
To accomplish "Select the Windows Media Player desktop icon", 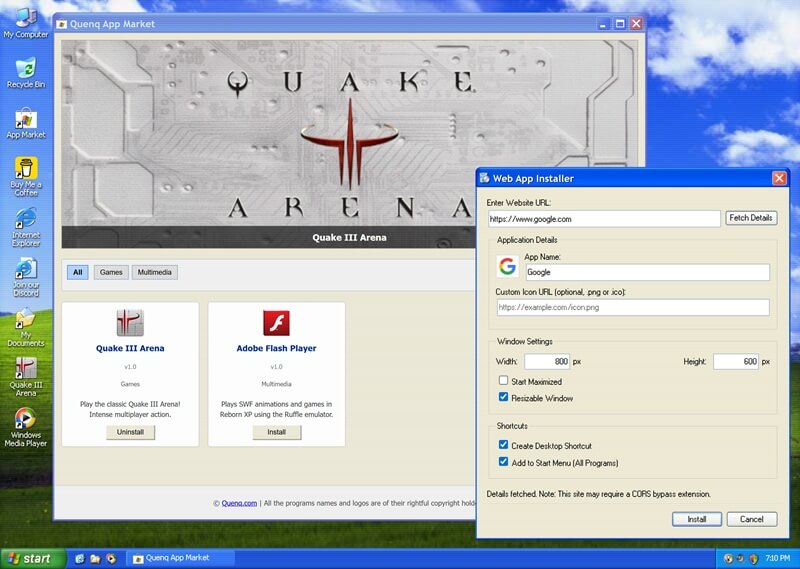I will (x=26, y=427).
